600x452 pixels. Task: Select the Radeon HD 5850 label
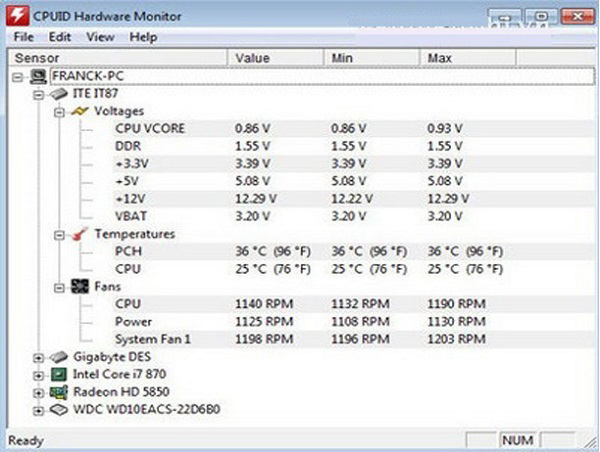121,392
